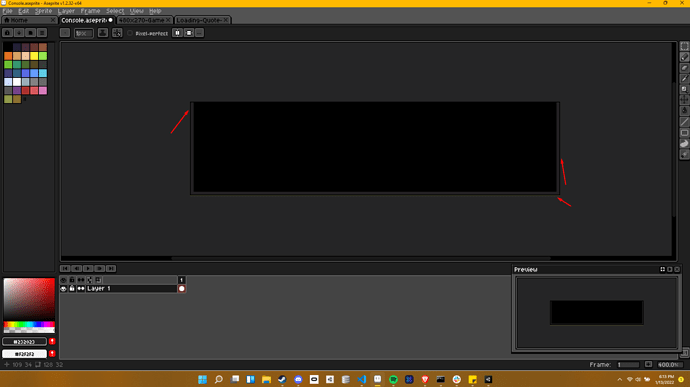The width and height of the screenshot is (690, 387).
Task: Click the foreground color warning icon
Action: coord(52,342)
